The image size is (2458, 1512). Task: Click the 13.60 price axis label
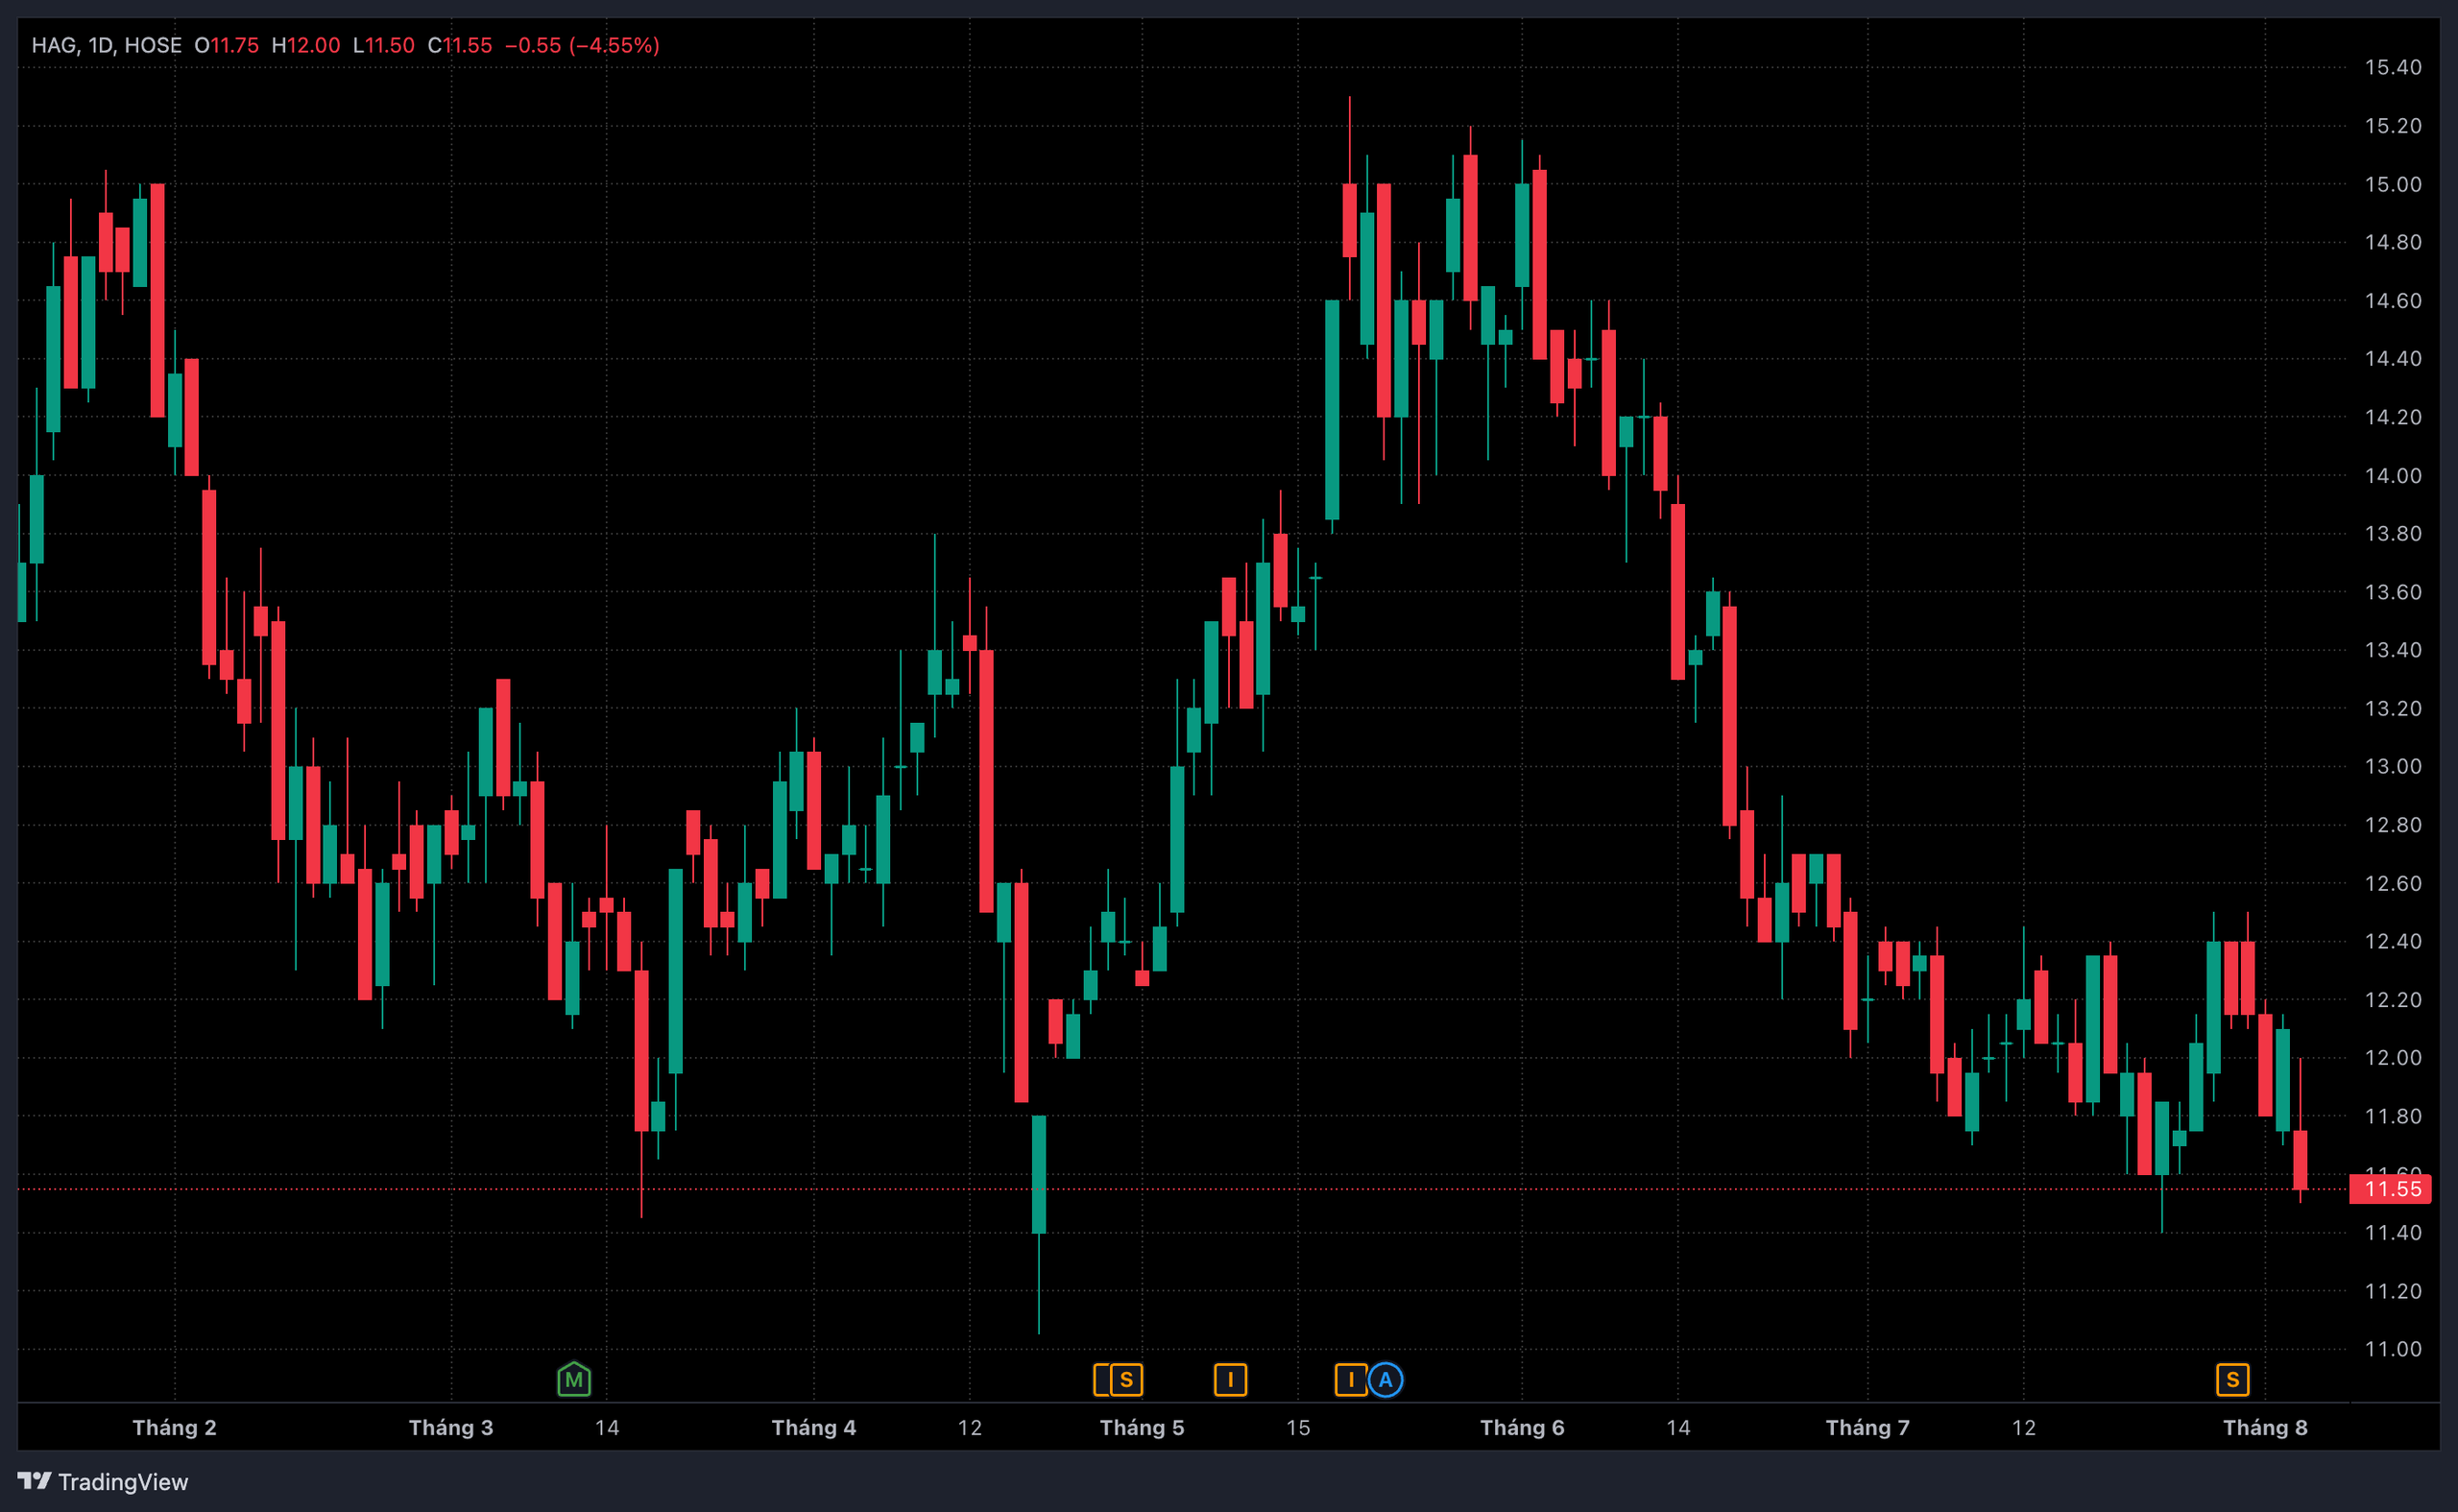[2393, 591]
